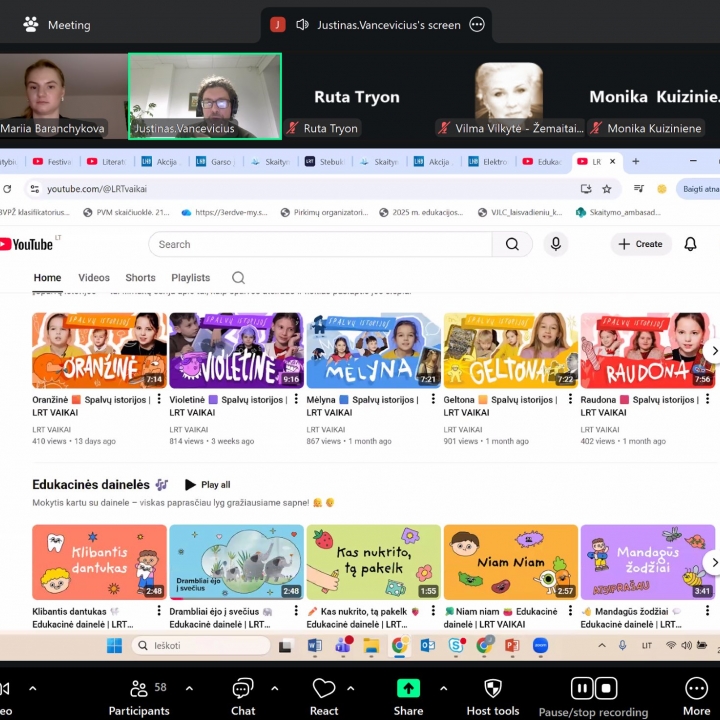Toggle the Participants panel

click(139, 689)
